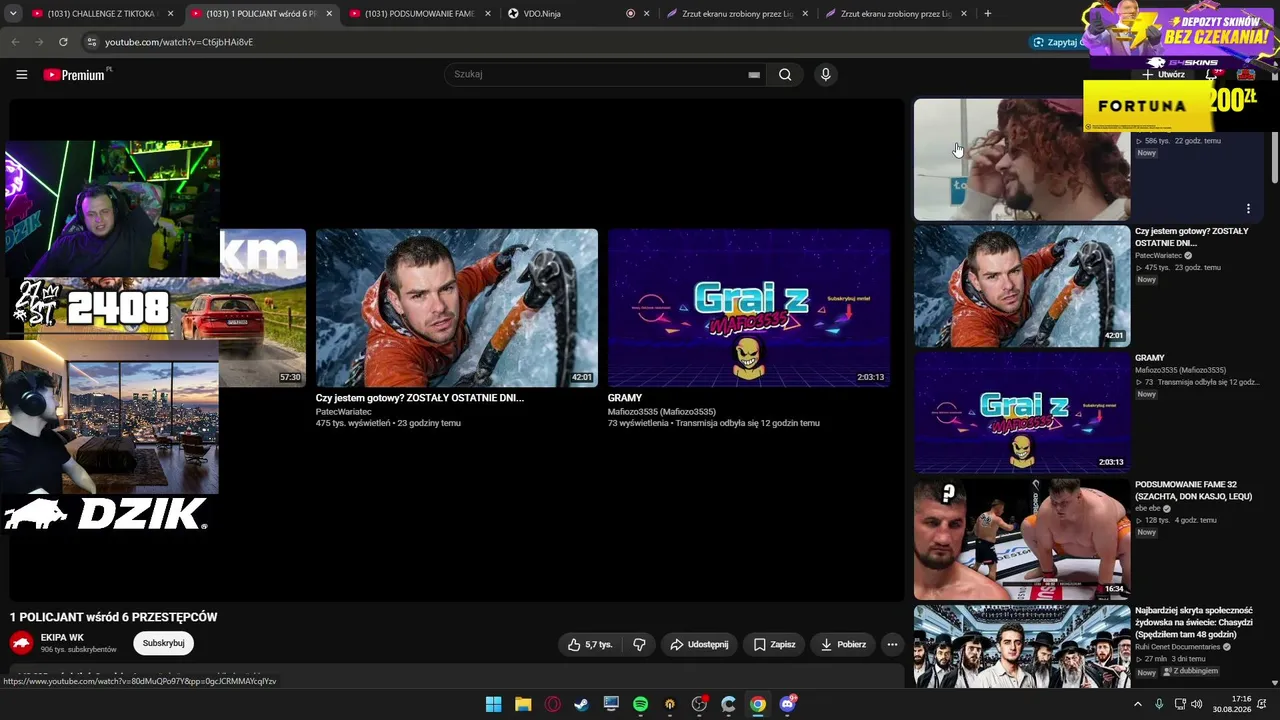
Task: Switch to Google Chrome on the taskbar
Action: pos(758,704)
